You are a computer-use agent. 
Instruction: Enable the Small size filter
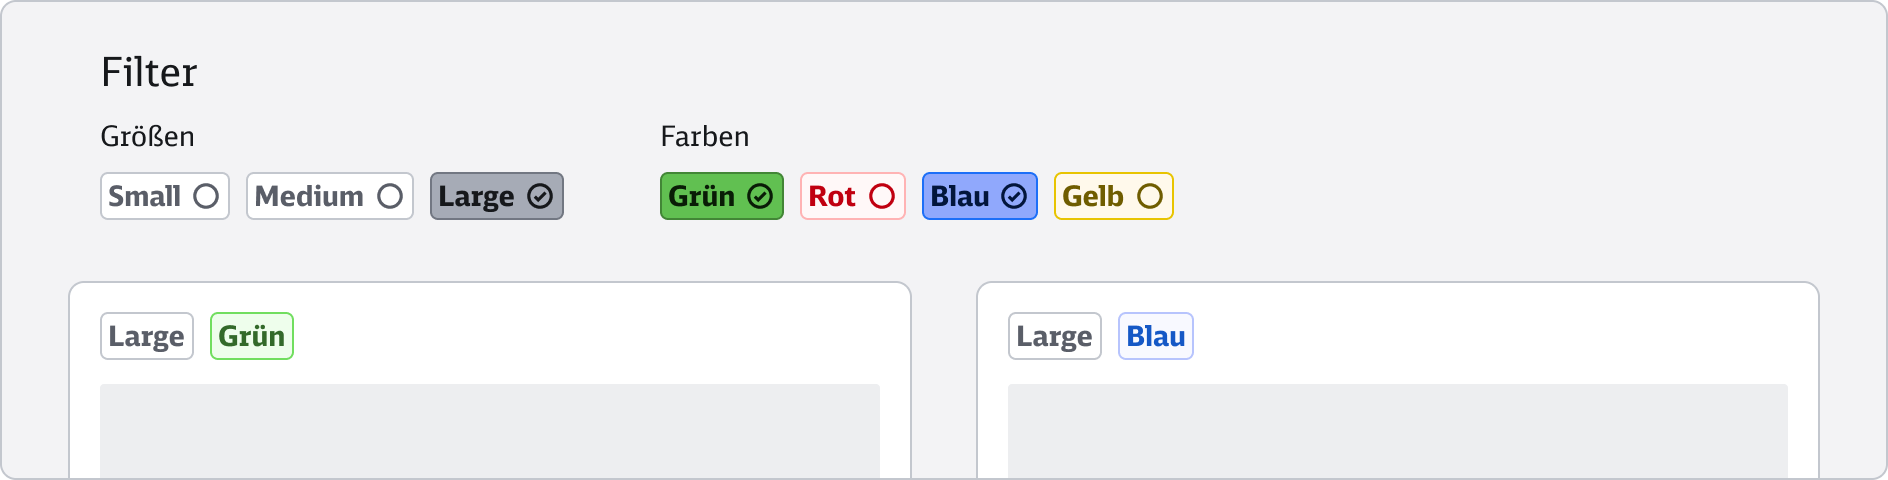pos(145,196)
